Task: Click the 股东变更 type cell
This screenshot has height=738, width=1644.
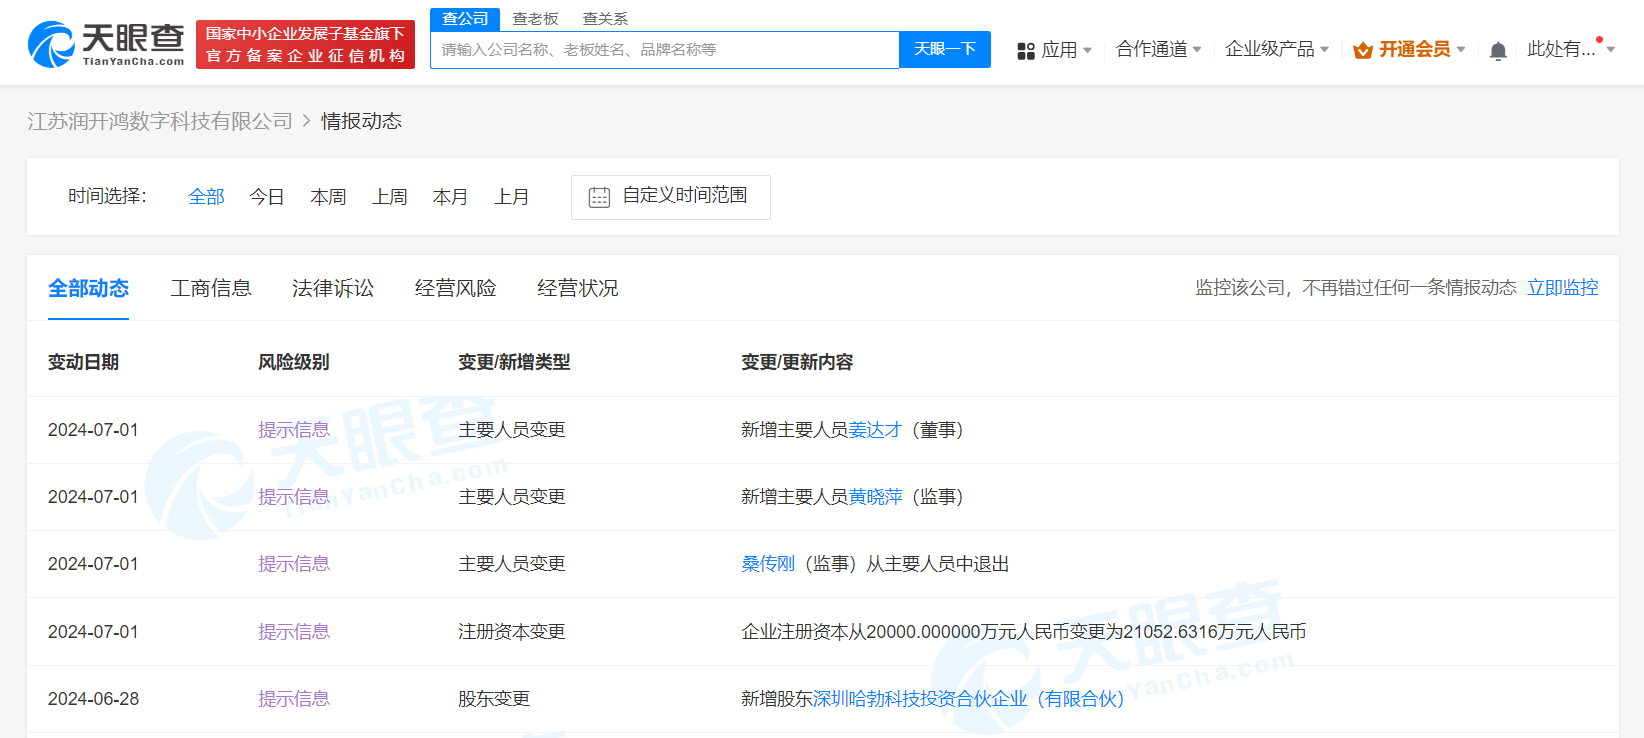Action: pos(494,699)
